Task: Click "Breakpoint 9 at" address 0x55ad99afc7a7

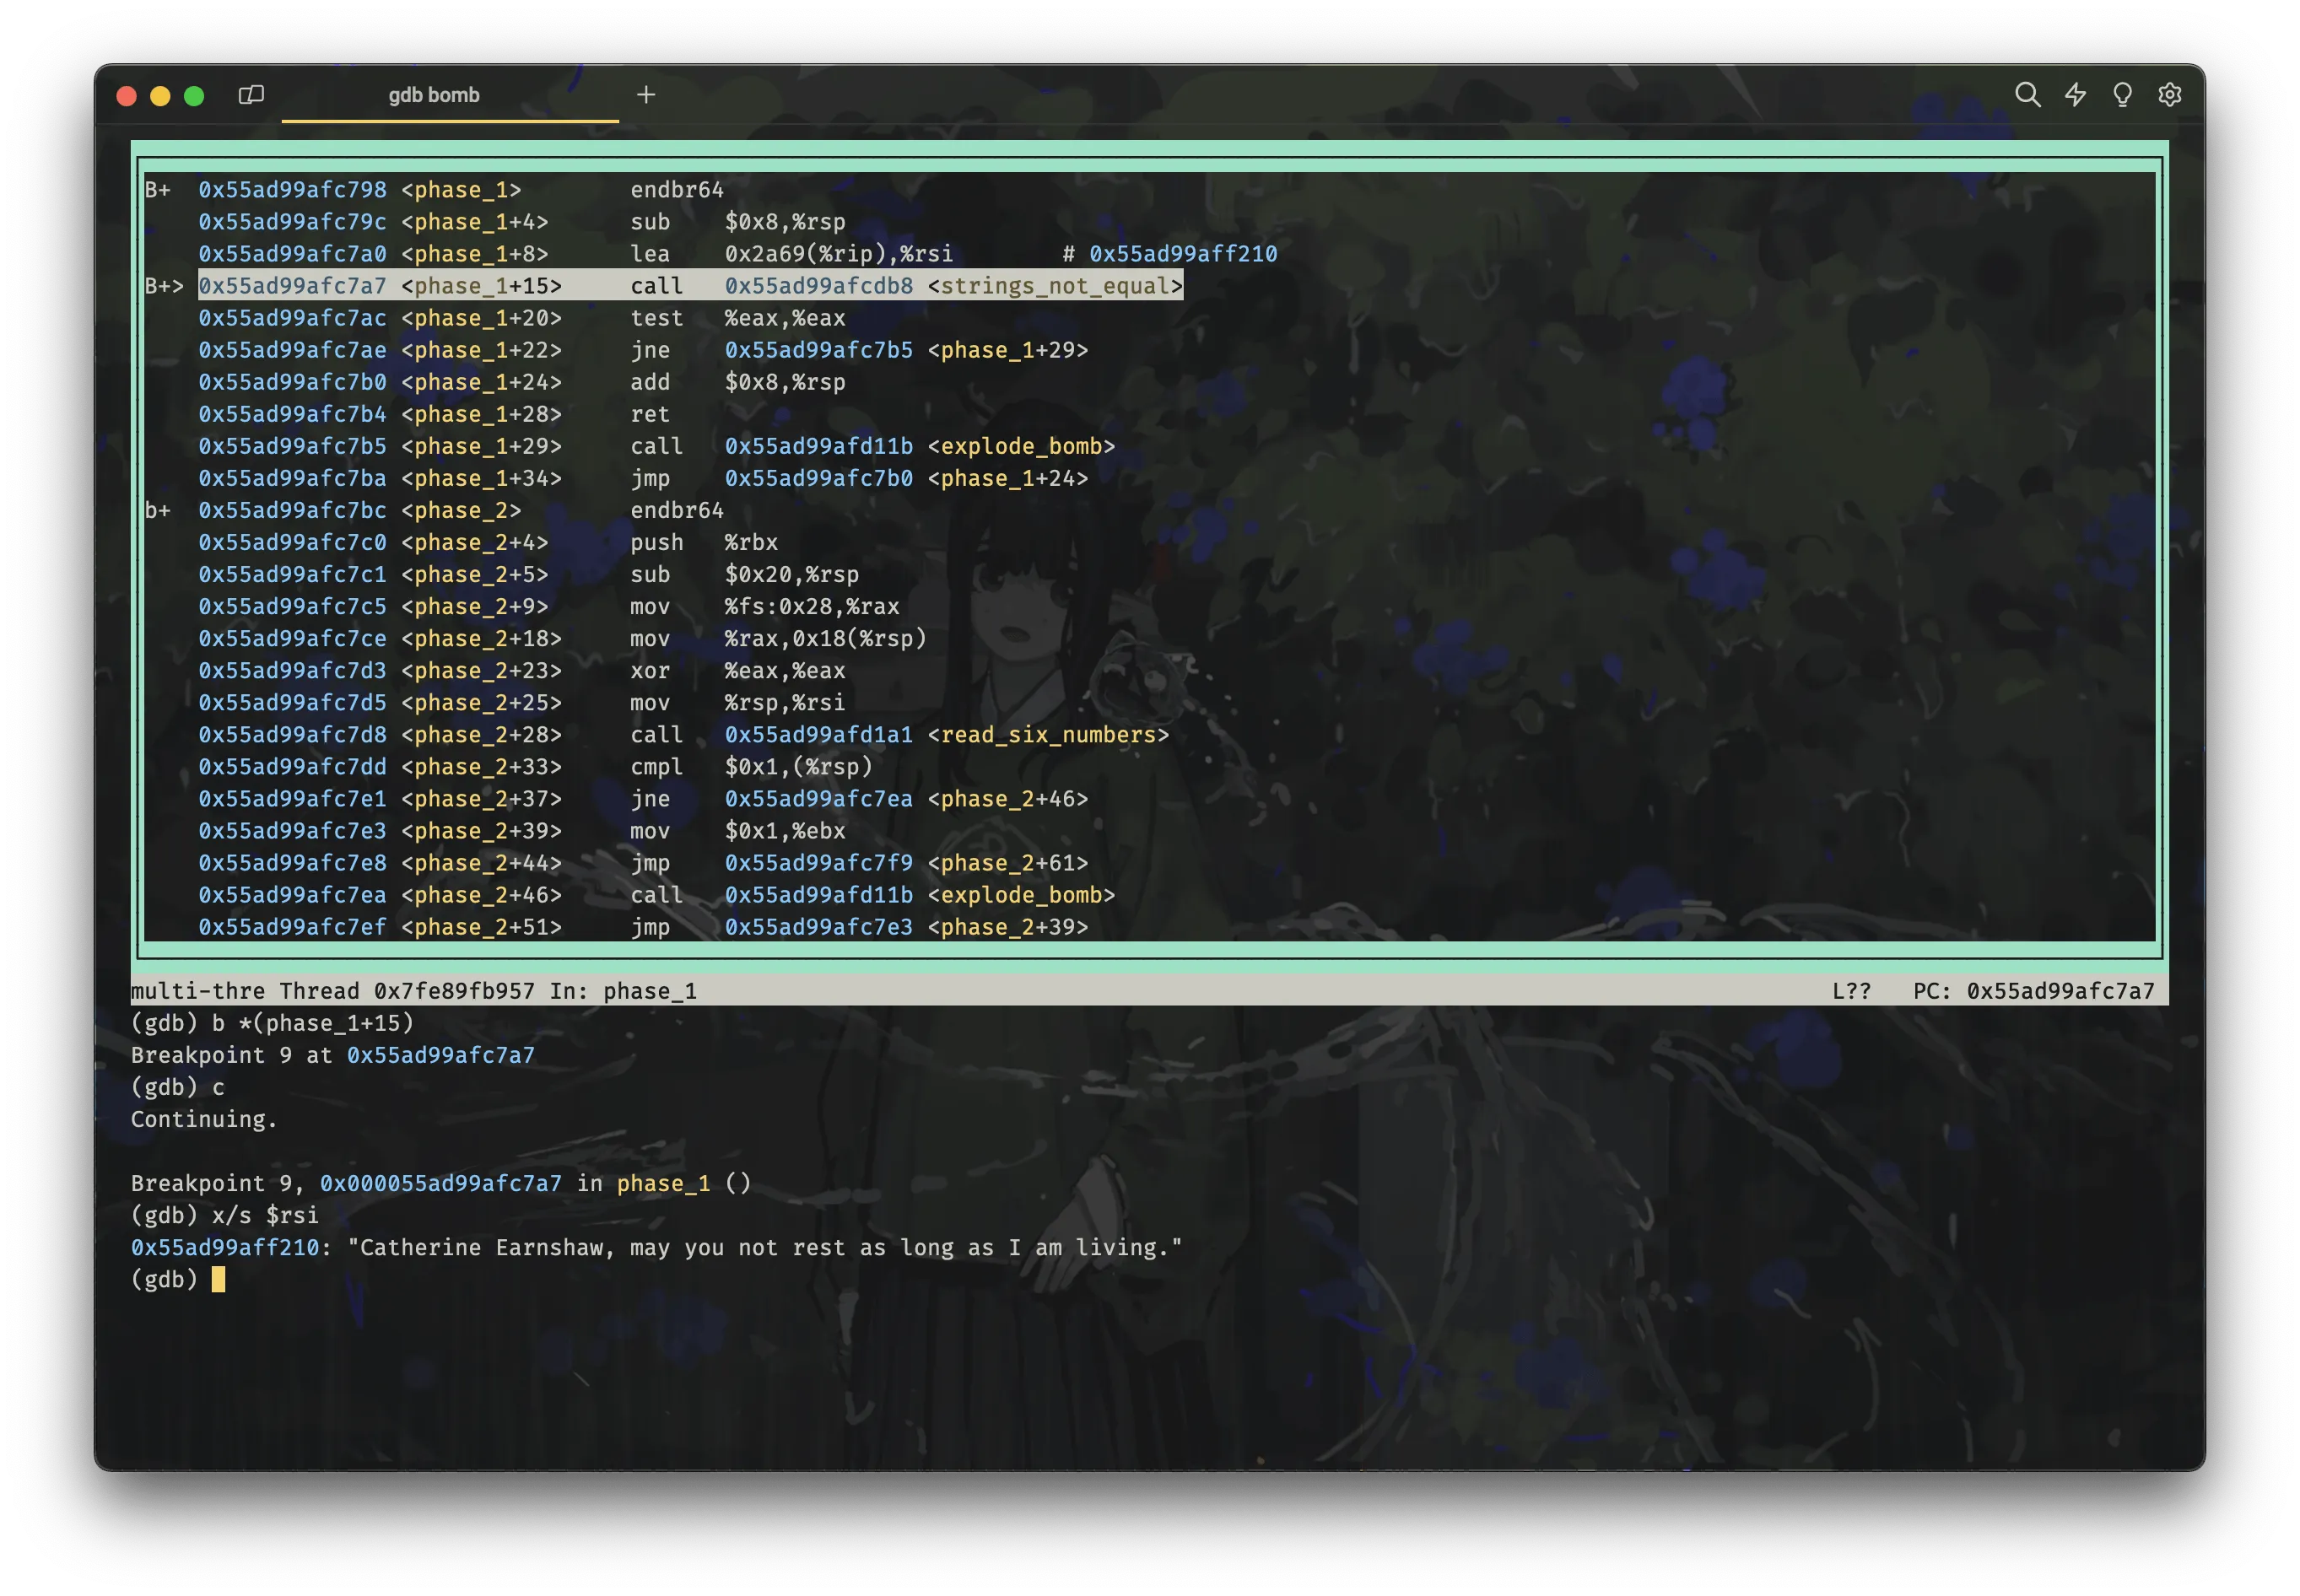Action: click(441, 1055)
